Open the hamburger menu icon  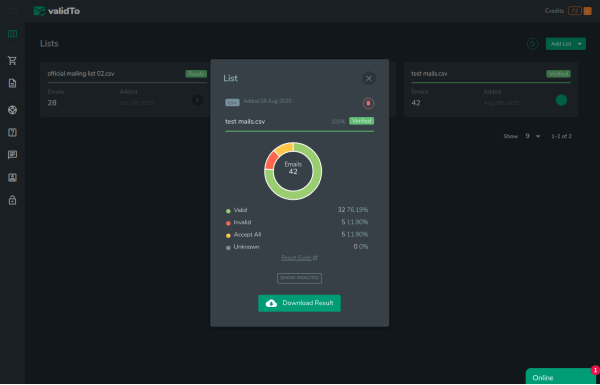(x=13, y=11)
